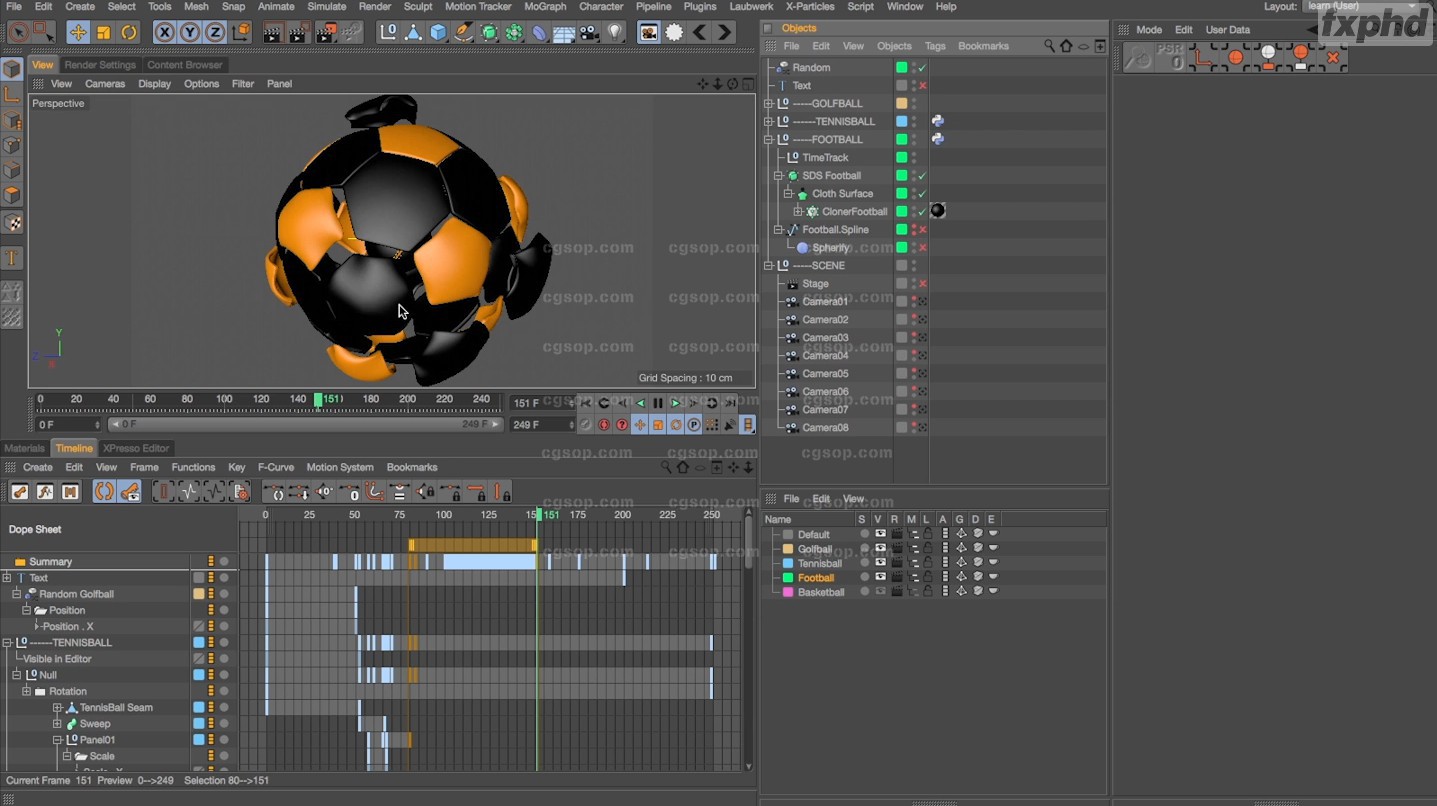Disable the Cloth Surface green checkmark

click(923, 194)
